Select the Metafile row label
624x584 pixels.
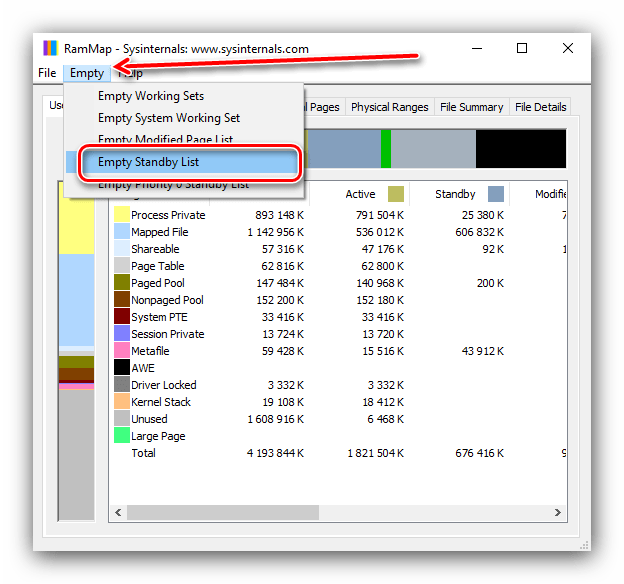(150, 351)
